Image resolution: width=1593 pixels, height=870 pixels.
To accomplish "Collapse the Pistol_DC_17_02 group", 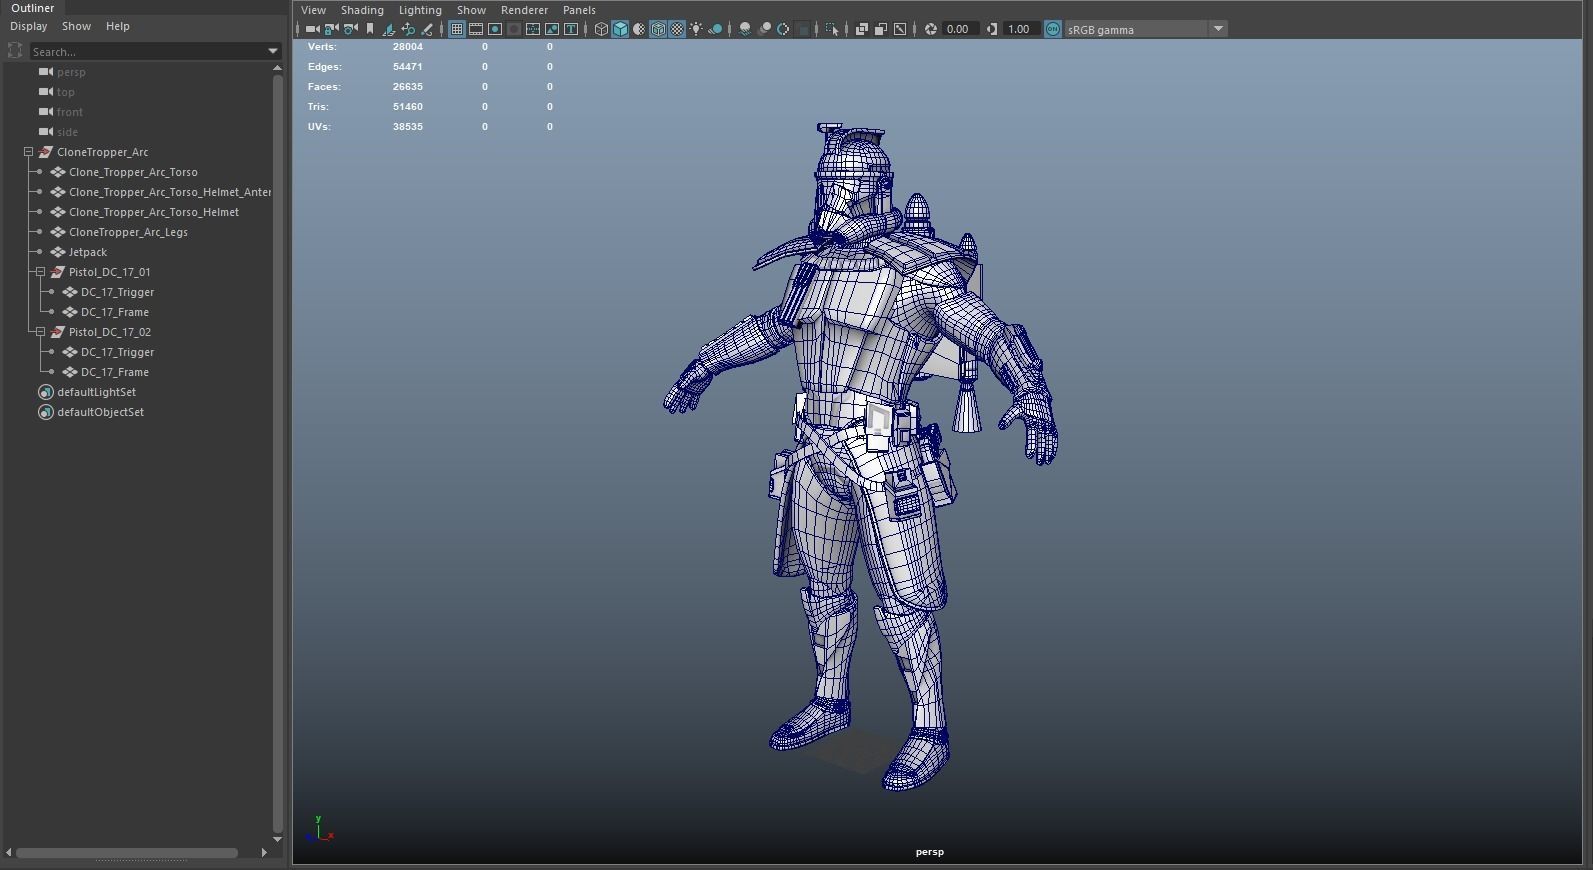I will [40, 332].
